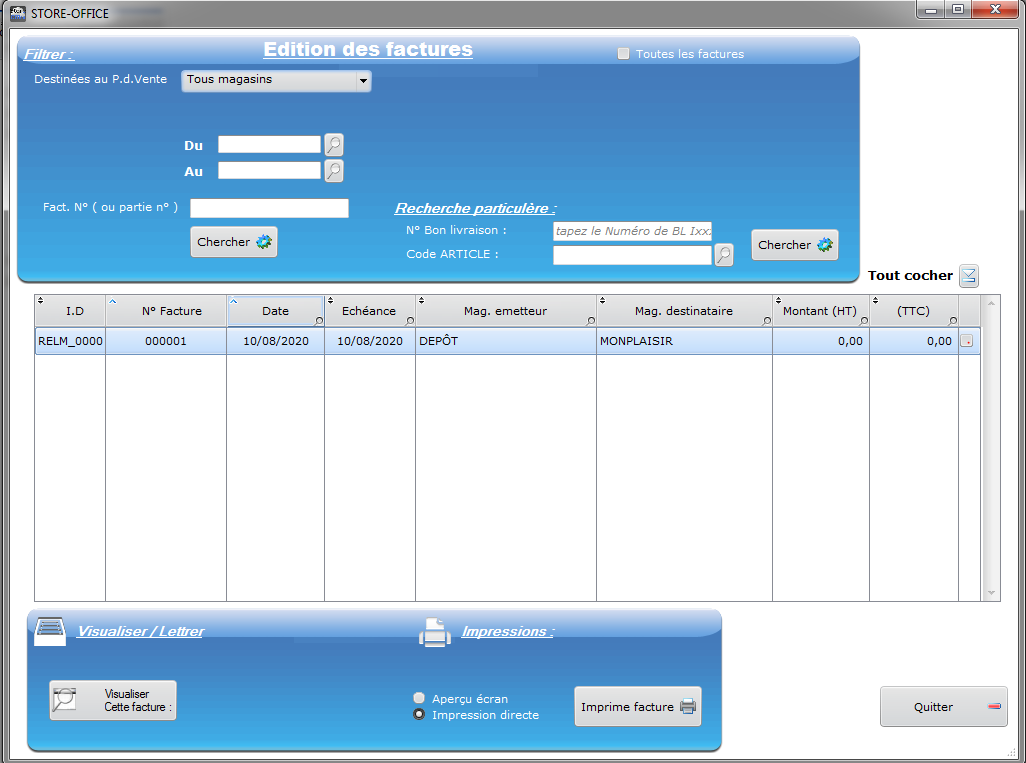
Task: Click the magnifier icon beside the Du date field
Action: [x=334, y=145]
